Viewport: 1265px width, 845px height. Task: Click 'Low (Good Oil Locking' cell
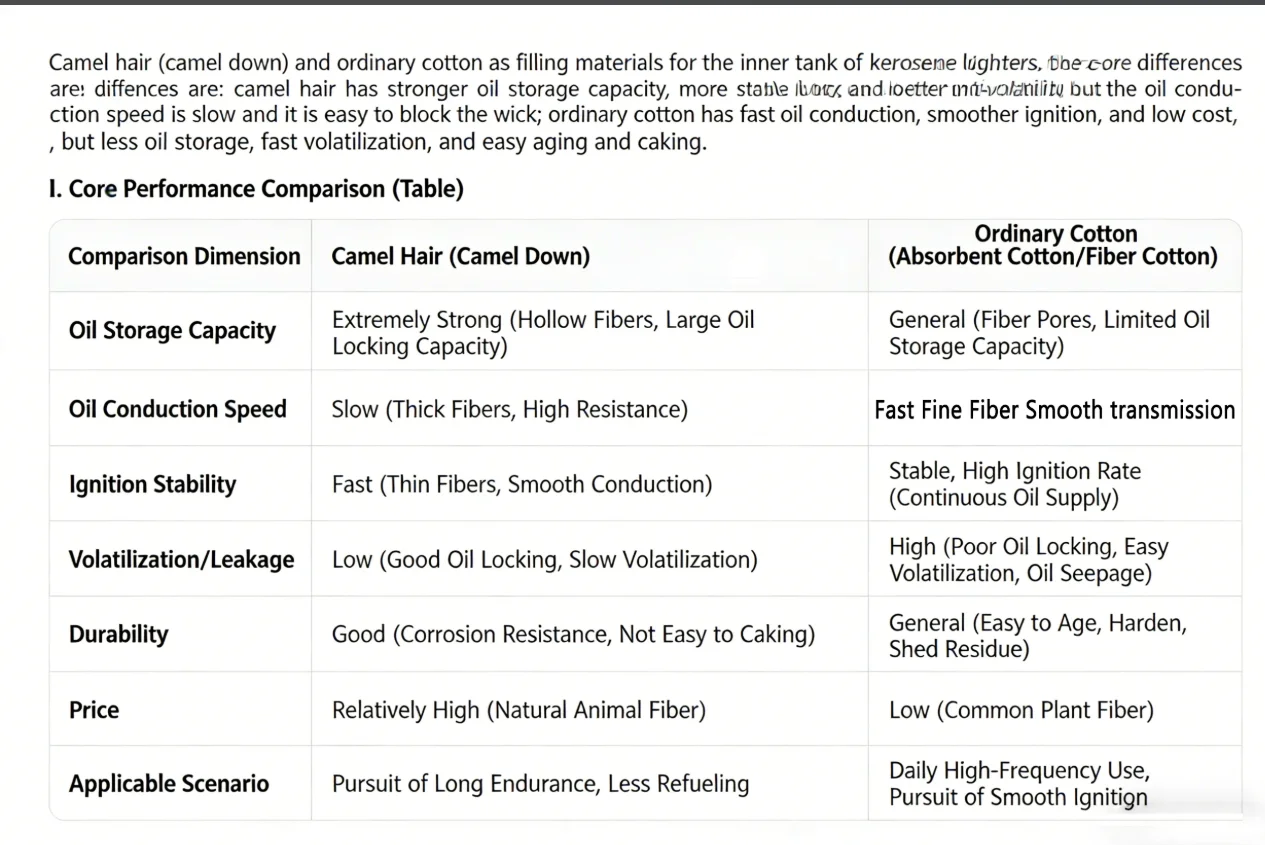tap(544, 559)
